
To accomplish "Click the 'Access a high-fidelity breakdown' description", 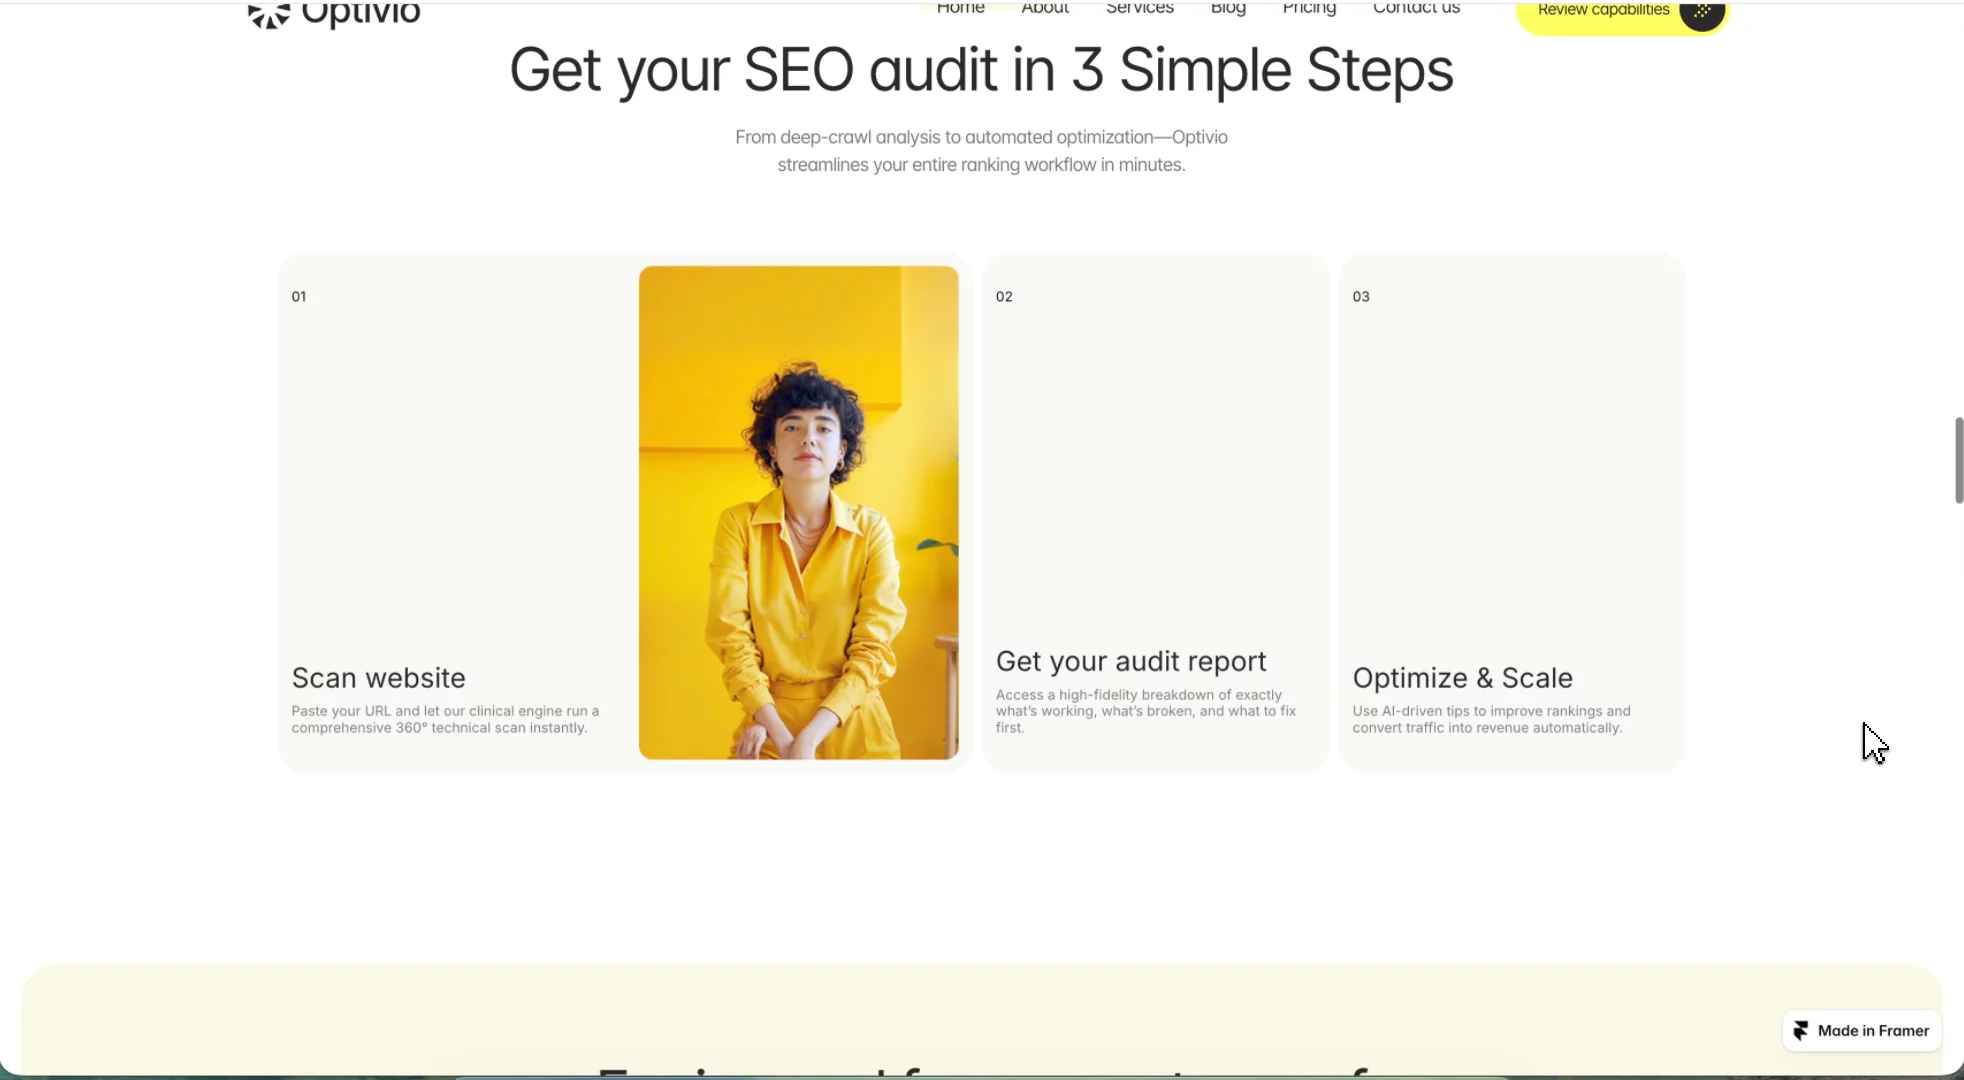I will pos(1146,711).
